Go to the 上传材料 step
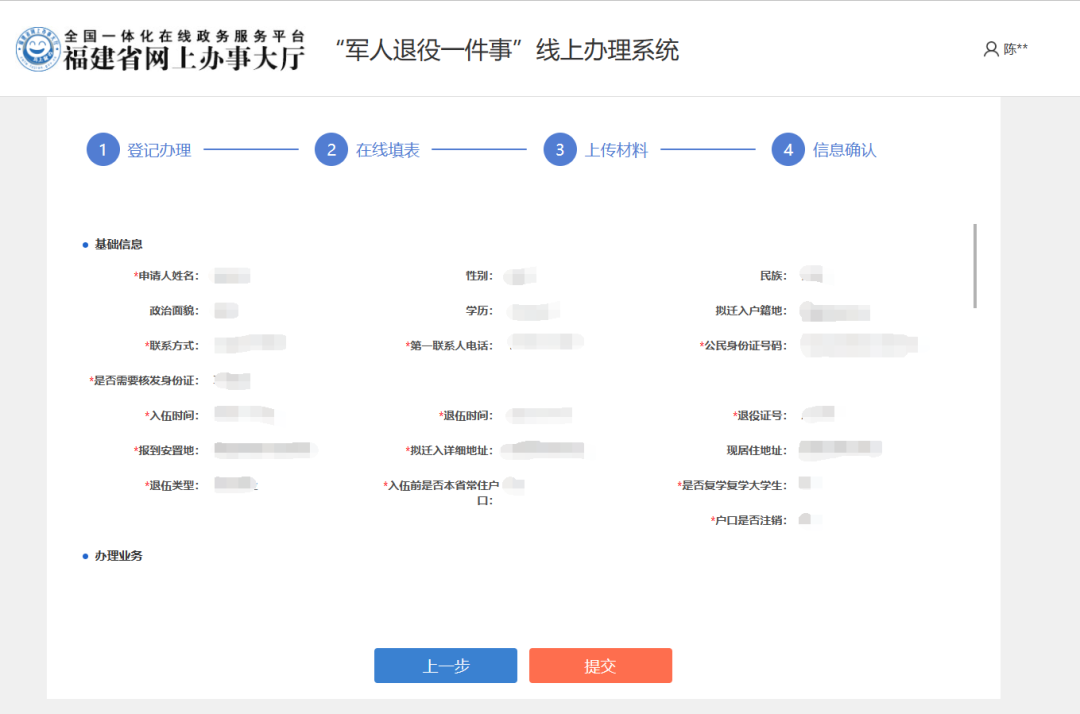Viewport: 1080px width, 714px height. tap(616, 150)
